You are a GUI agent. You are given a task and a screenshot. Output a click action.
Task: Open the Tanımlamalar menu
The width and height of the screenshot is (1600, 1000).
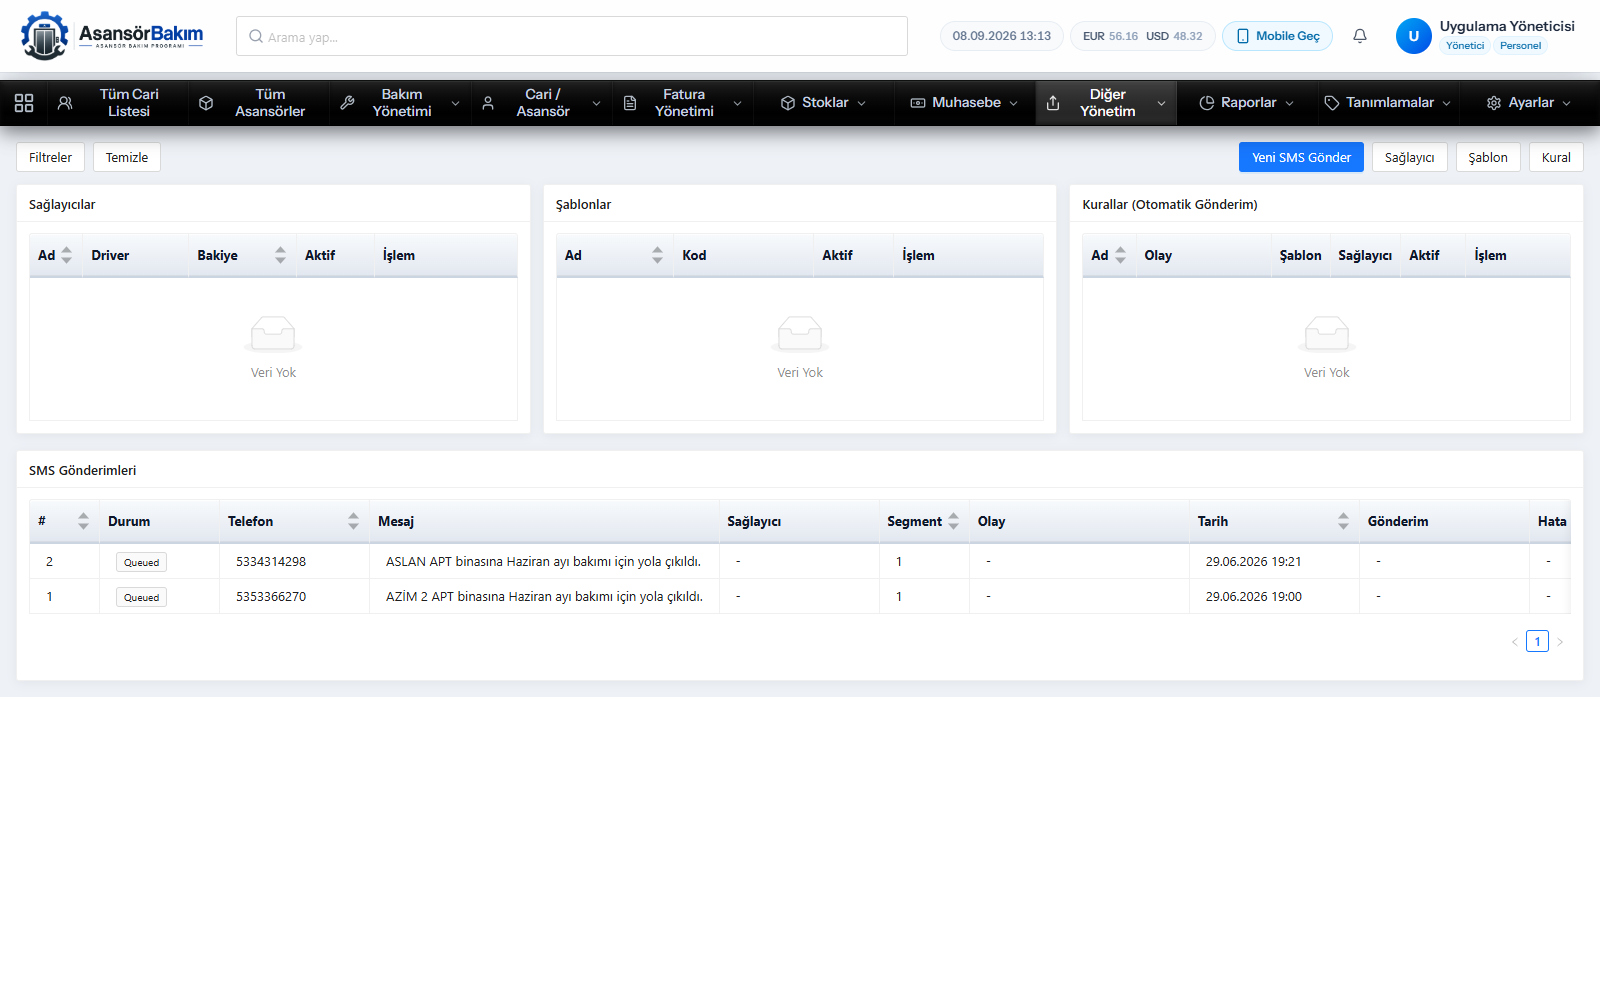(x=1388, y=103)
